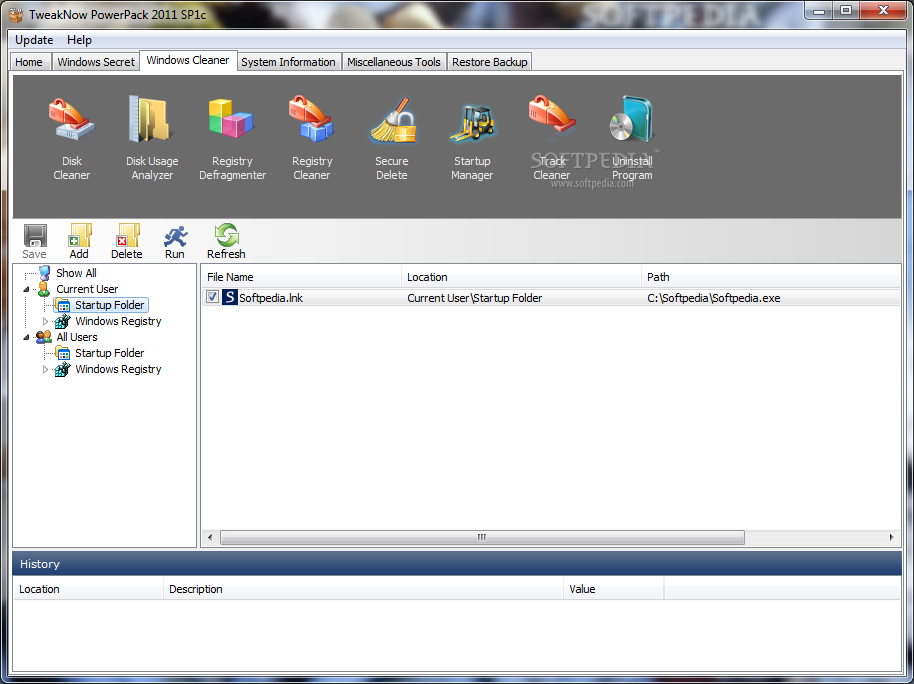
Task: Click the Current User\Startup Folder cell
Action: [x=474, y=298]
